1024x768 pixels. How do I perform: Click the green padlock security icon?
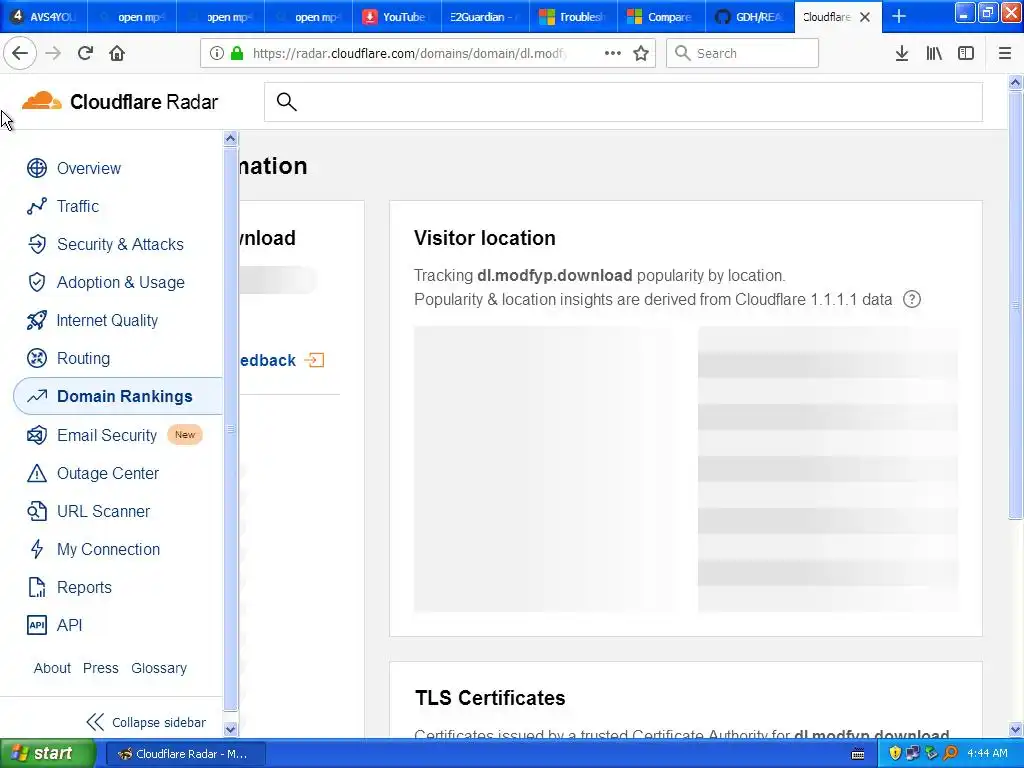pyautogui.click(x=237, y=54)
